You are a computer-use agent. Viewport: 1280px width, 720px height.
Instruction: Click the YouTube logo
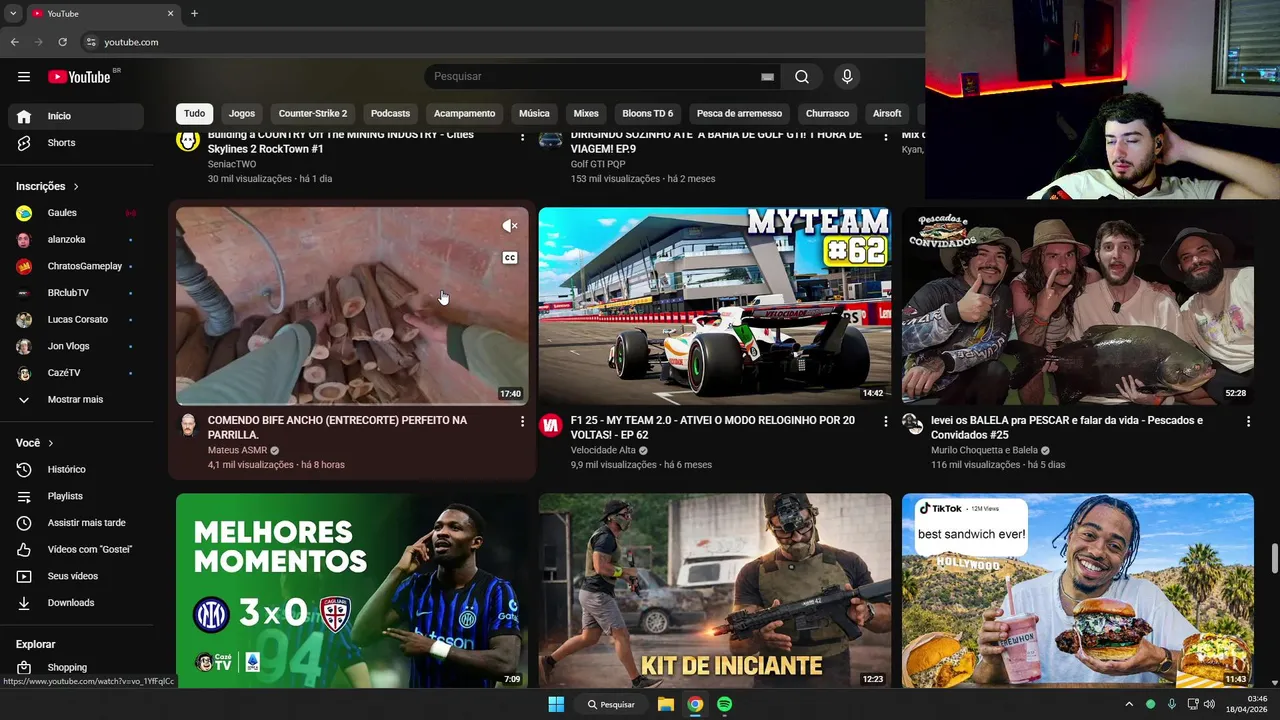[x=79, y=77]
